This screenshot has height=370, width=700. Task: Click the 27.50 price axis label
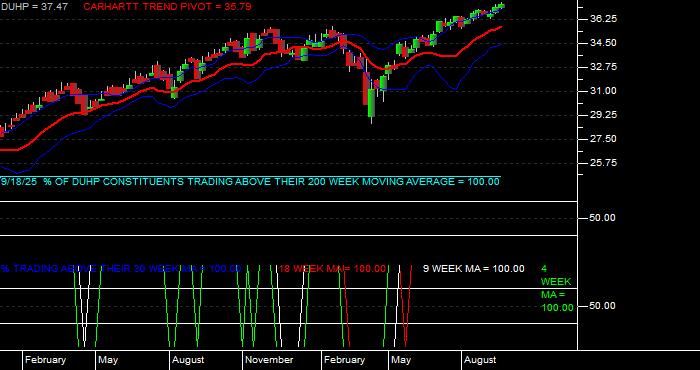click(603, 139)
